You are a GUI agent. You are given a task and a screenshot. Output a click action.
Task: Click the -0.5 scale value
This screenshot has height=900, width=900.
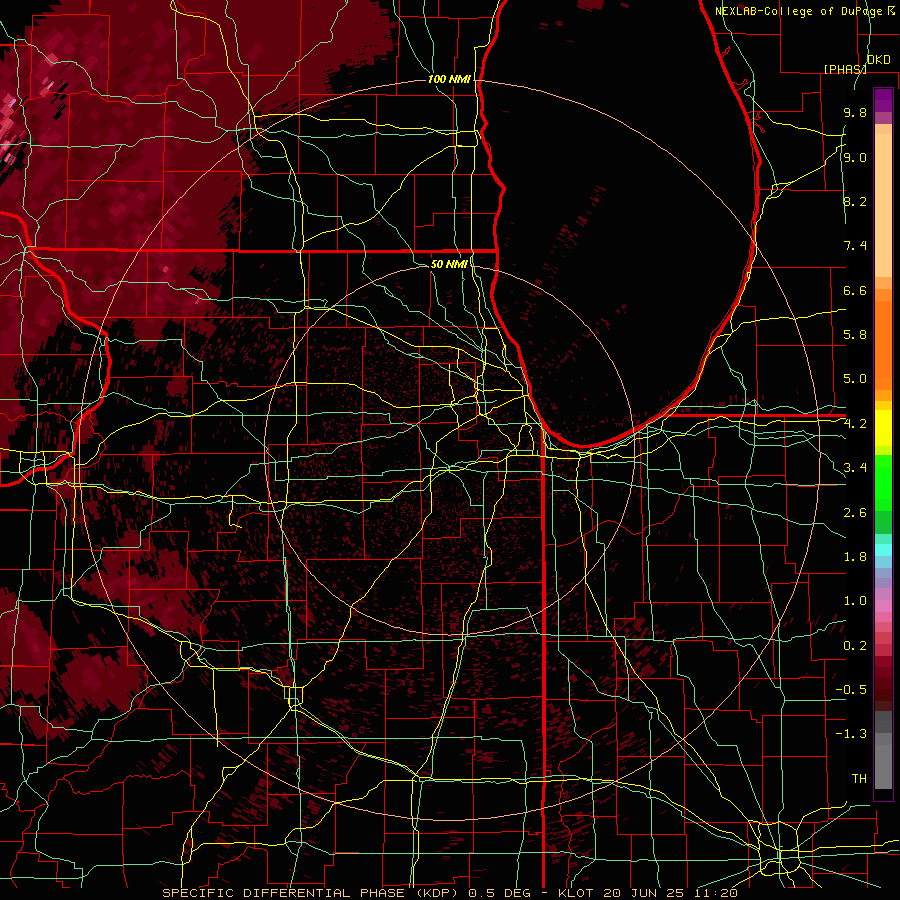851,690
